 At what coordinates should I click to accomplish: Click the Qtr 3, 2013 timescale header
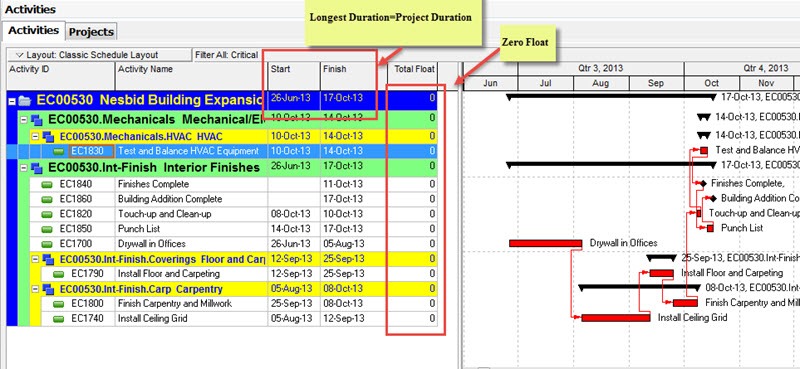click(601, 68)
